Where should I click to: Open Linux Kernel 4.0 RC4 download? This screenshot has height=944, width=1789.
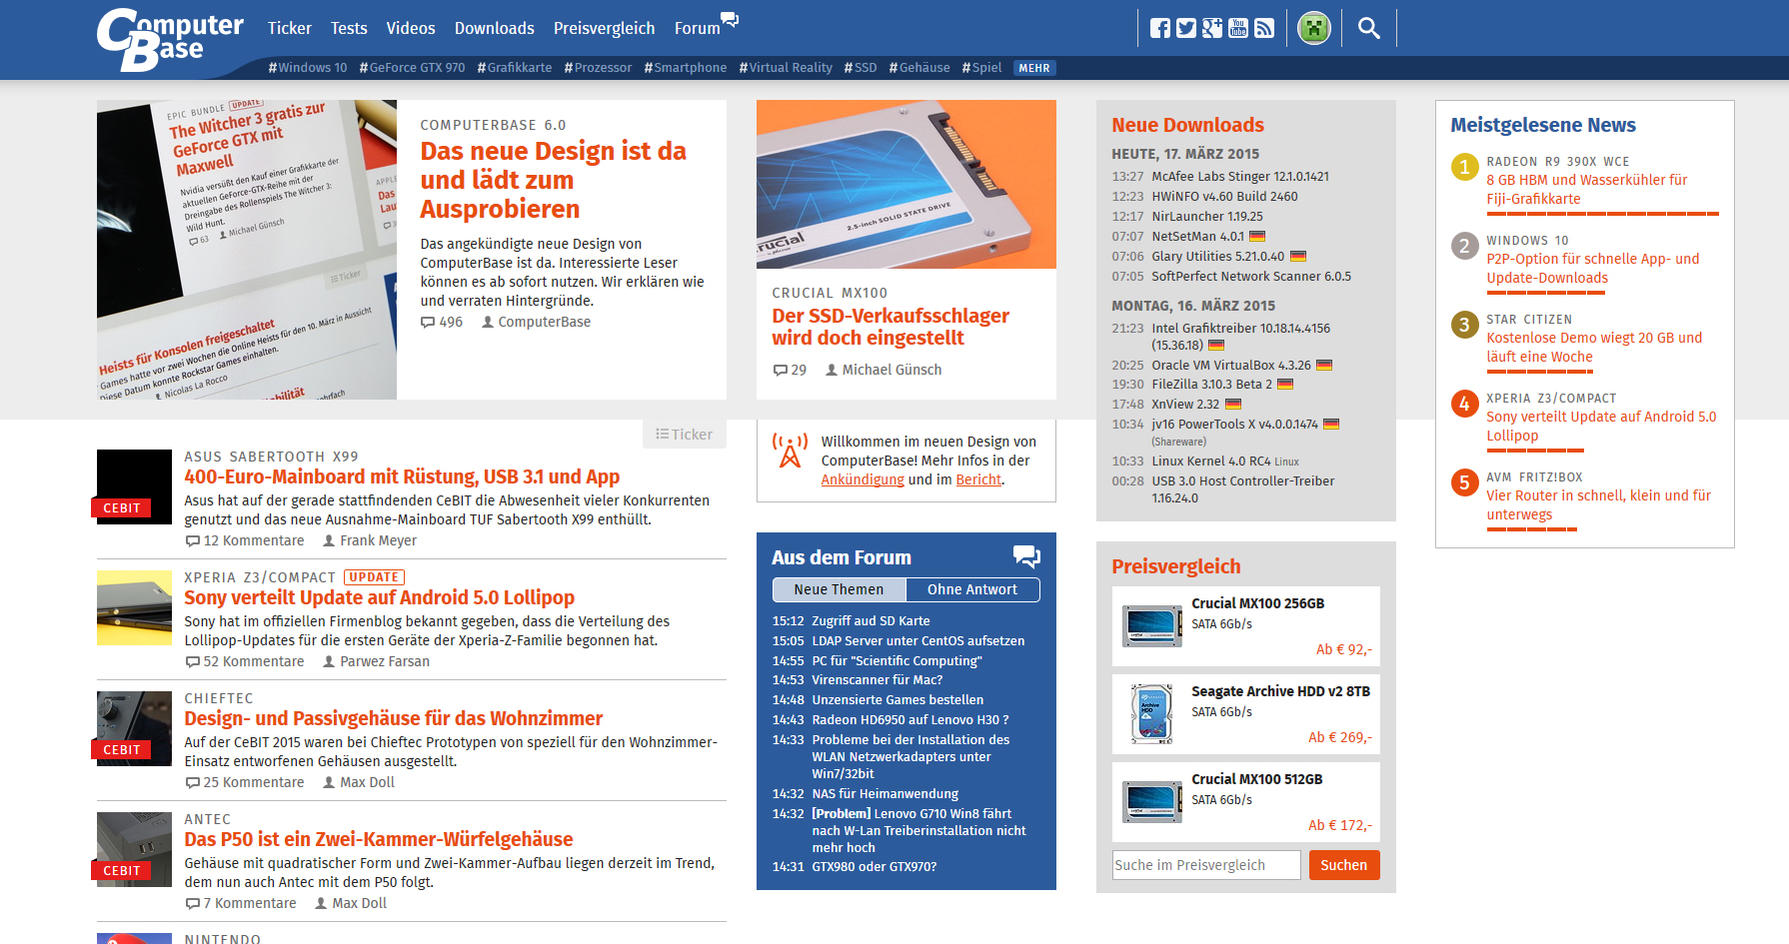pos(1211,462)
